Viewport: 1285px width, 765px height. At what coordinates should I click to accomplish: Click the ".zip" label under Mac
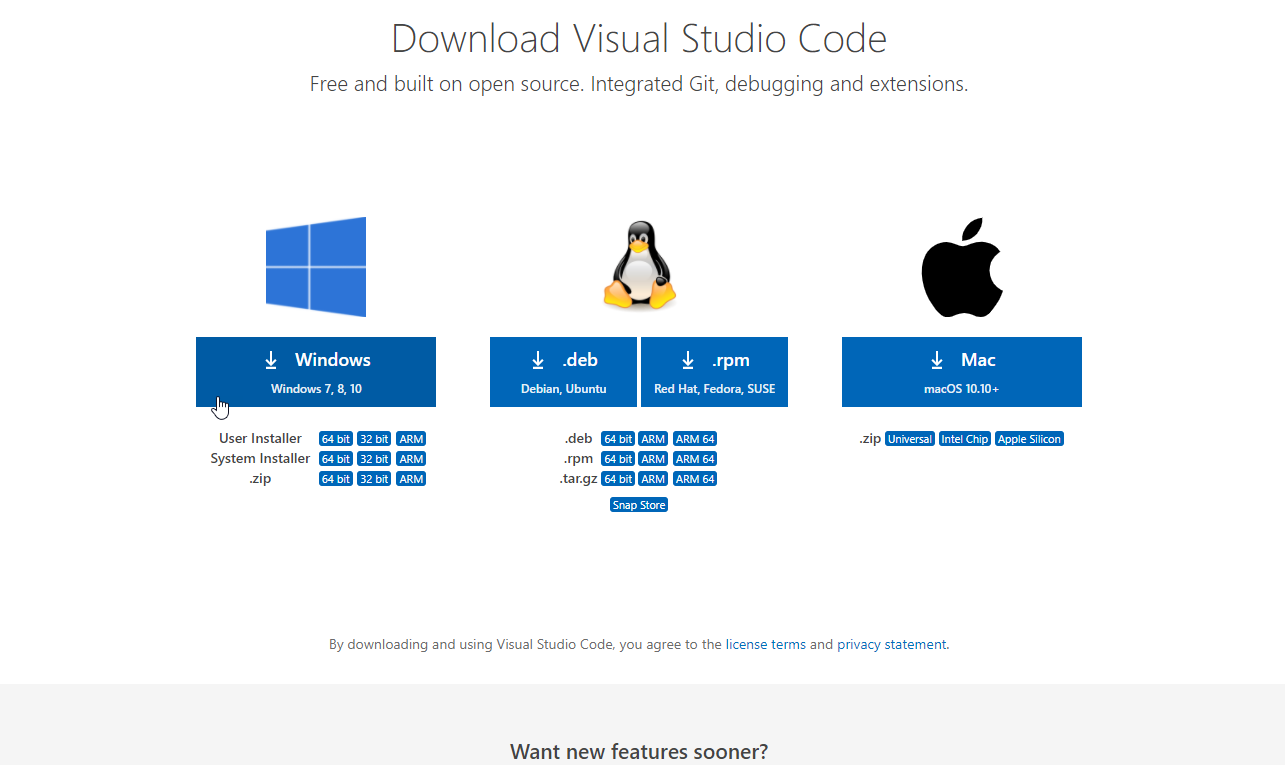[870, 439]
